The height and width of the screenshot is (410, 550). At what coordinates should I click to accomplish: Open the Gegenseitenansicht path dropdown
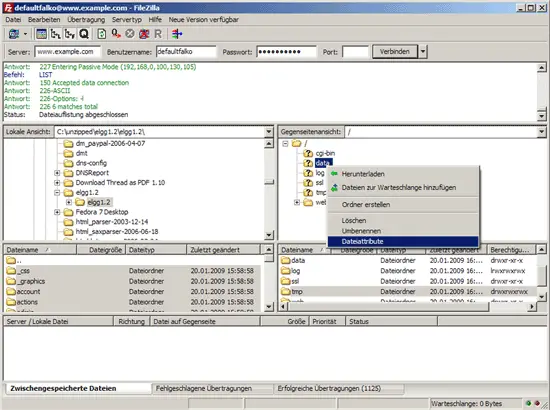click(x=542, y=132)
